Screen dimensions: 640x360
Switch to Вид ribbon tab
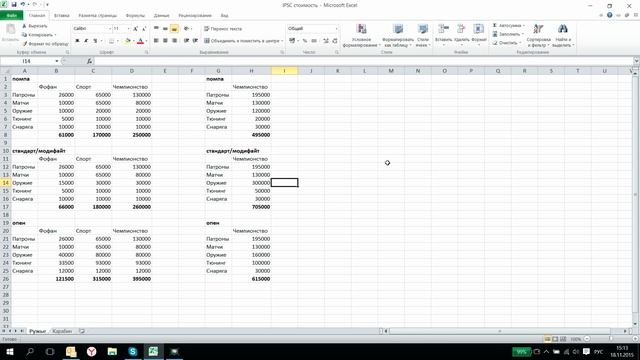tap(224, 16)
